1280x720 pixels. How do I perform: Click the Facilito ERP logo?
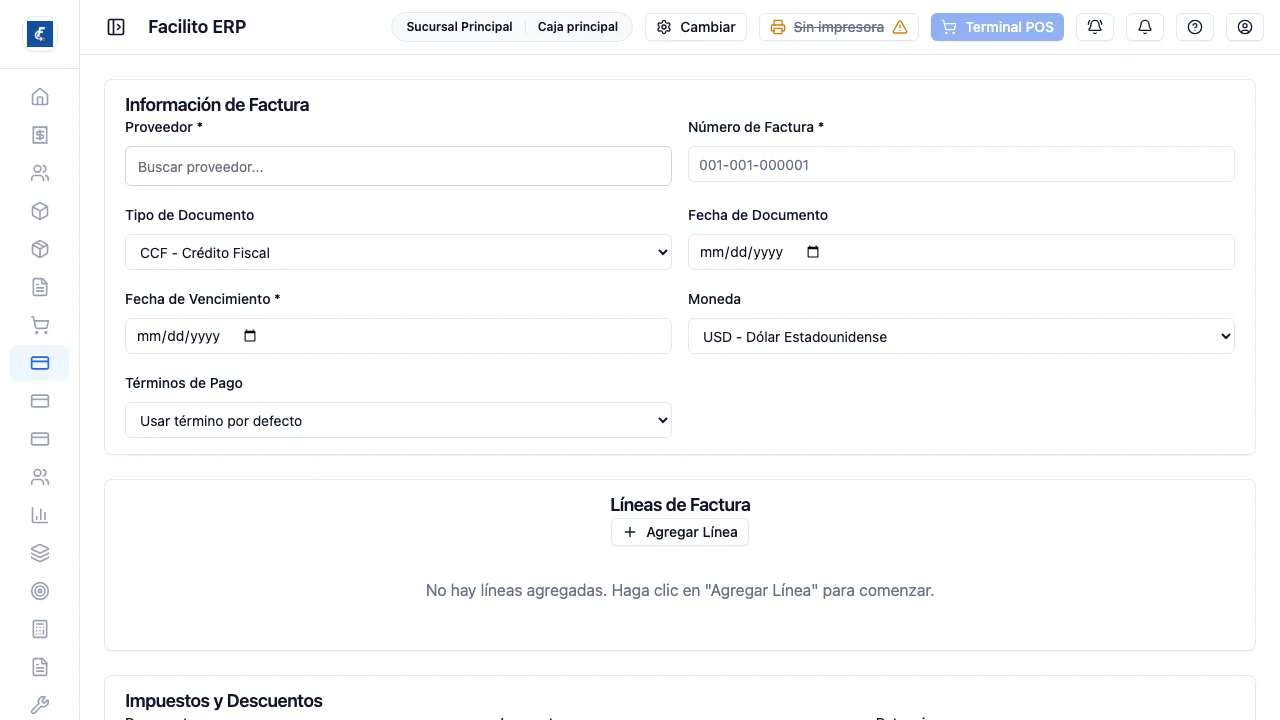click(x=40, y=34)
